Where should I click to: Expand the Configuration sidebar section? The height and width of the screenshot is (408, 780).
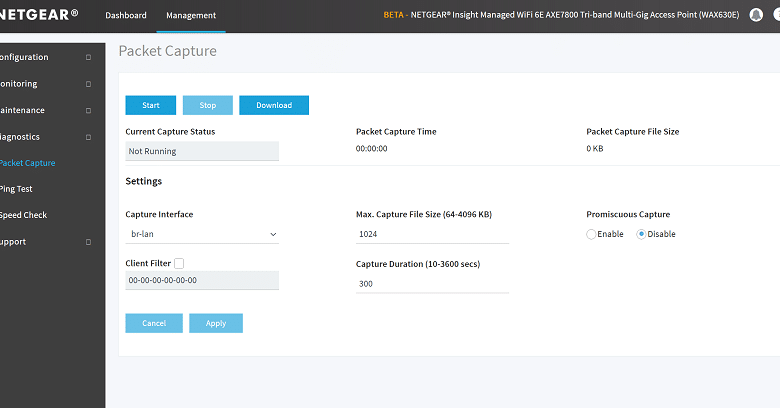46,57
